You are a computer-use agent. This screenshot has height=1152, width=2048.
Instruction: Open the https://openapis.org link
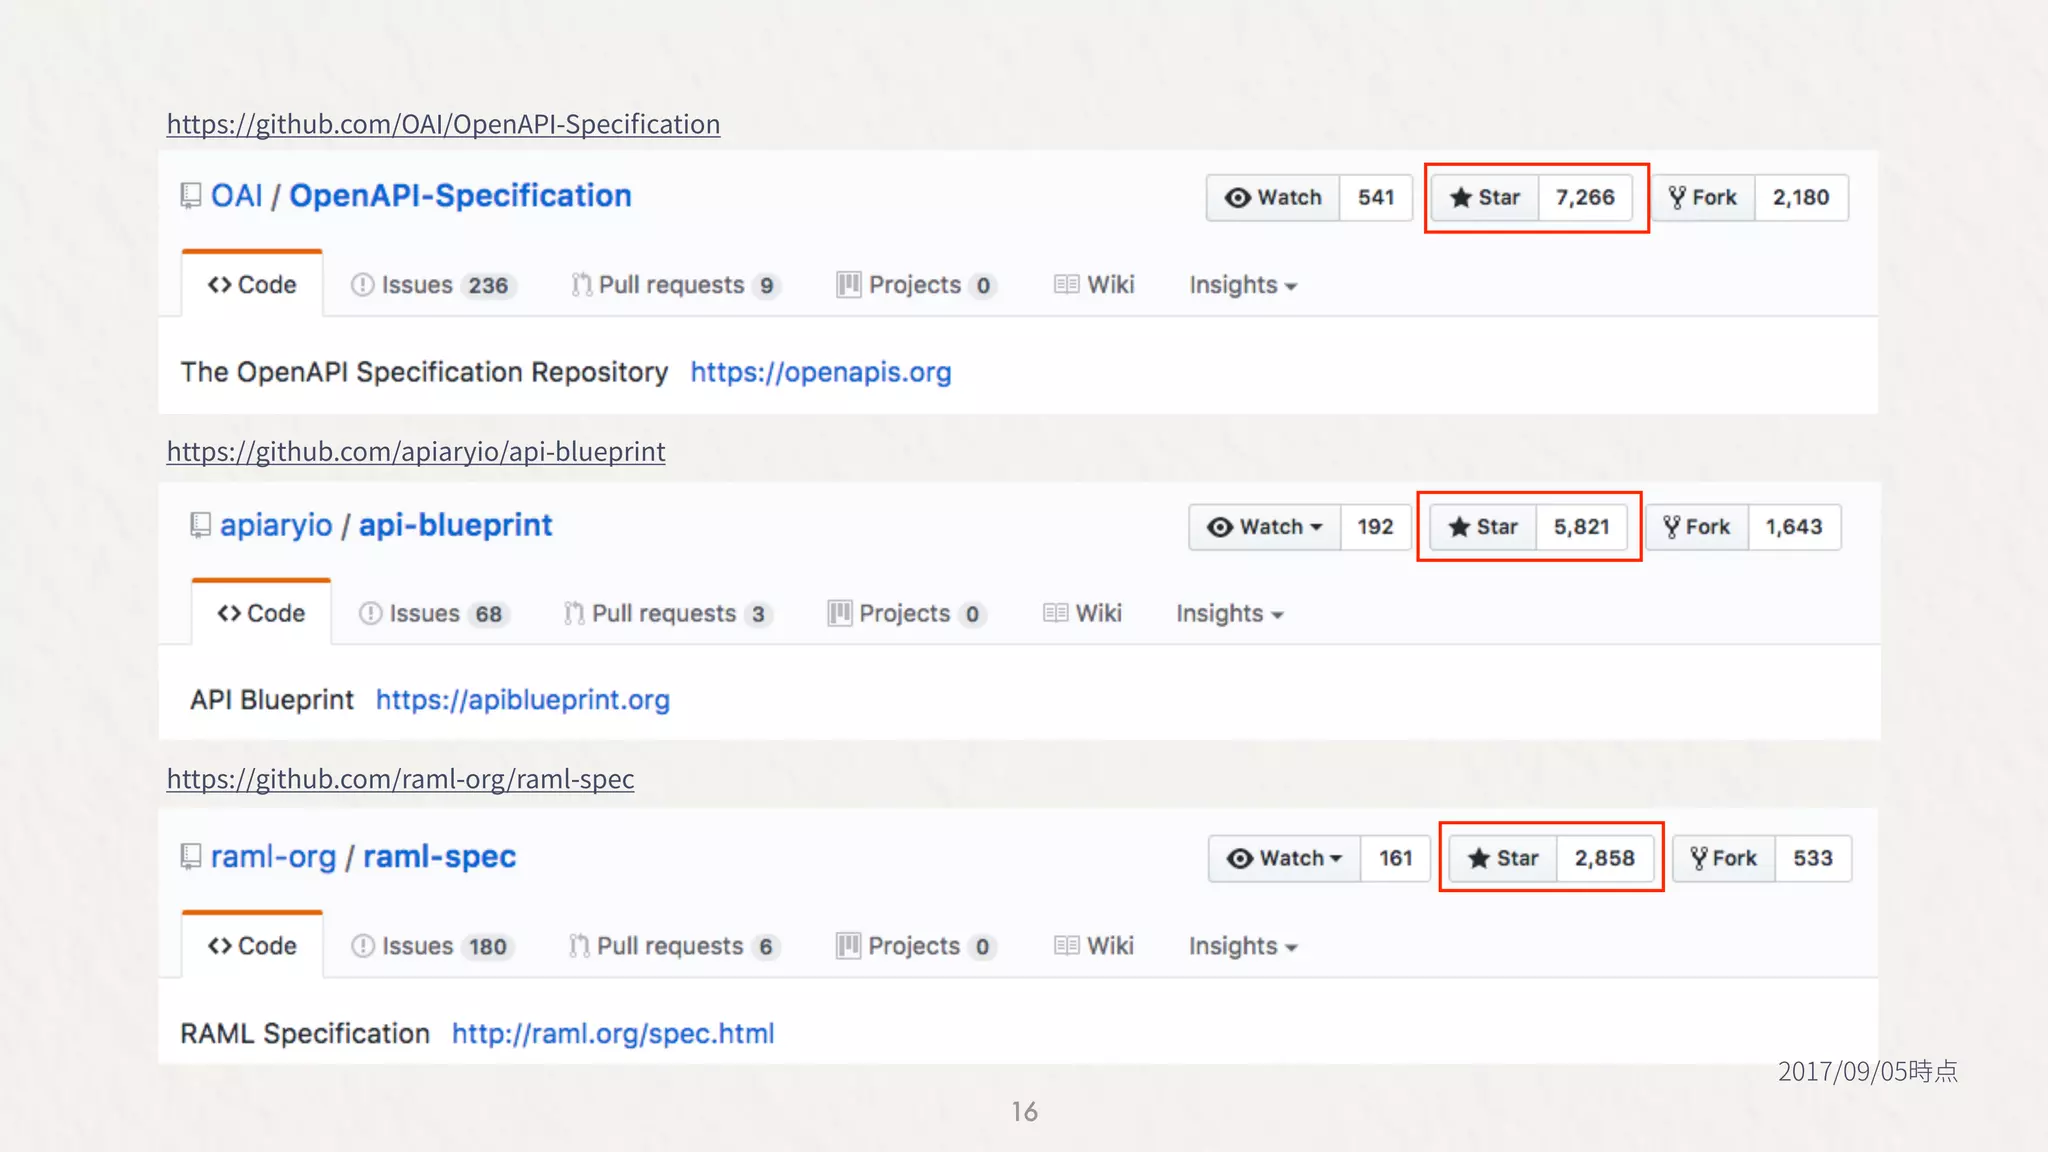click(820, 372)
